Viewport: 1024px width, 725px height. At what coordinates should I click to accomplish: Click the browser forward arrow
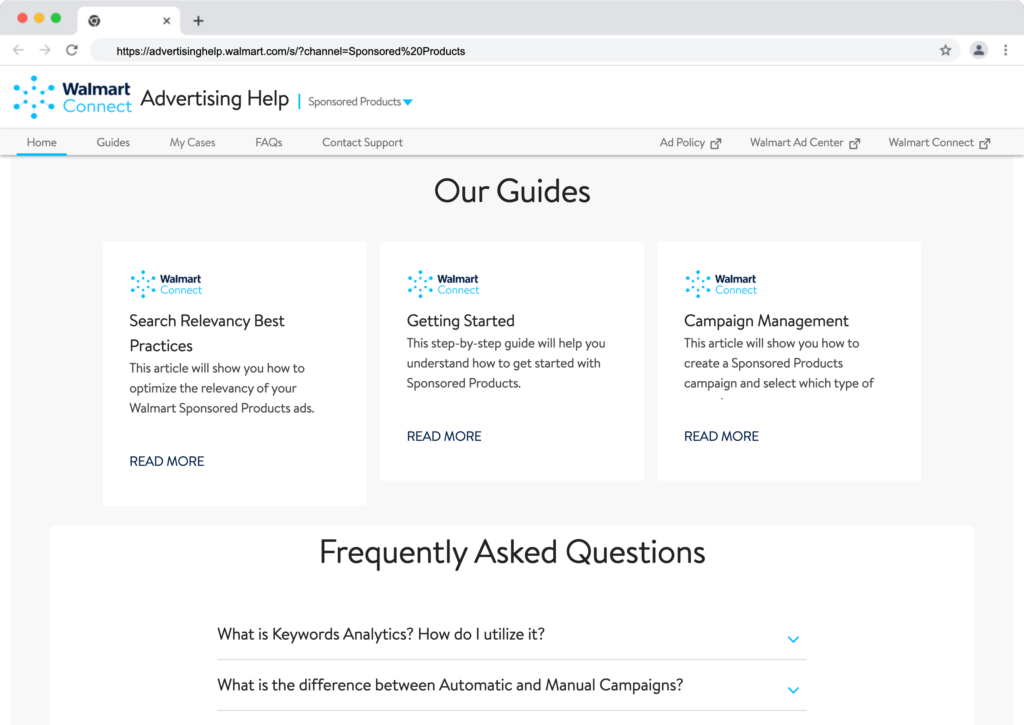click(x=44, y=50)
